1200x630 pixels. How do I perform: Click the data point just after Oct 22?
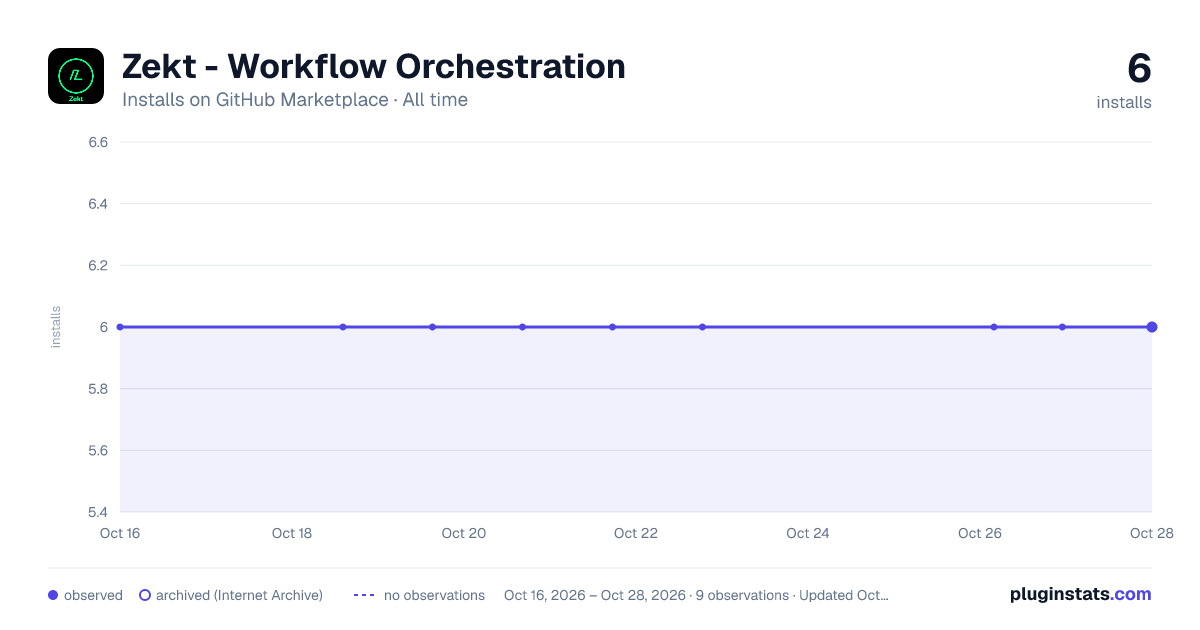(x=702, y=327)
